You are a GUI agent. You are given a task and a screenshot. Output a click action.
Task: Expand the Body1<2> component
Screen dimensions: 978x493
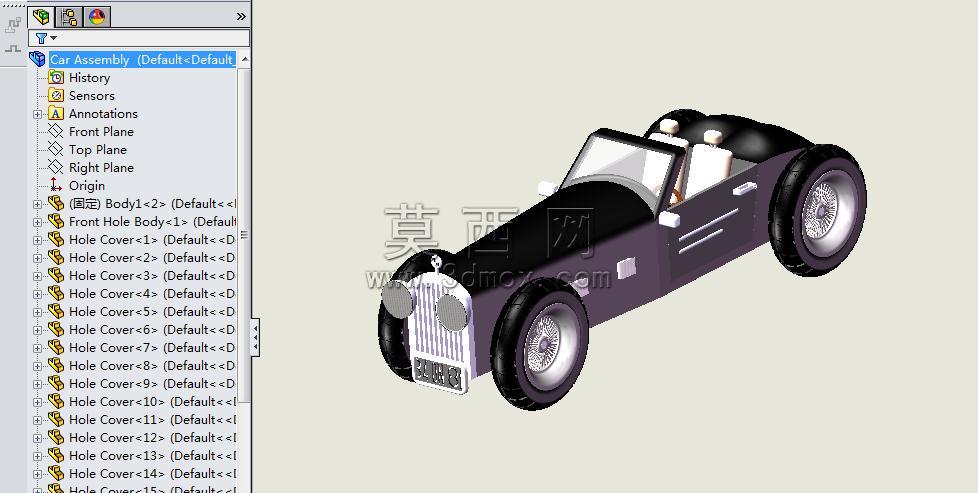[x=37, y=204]
